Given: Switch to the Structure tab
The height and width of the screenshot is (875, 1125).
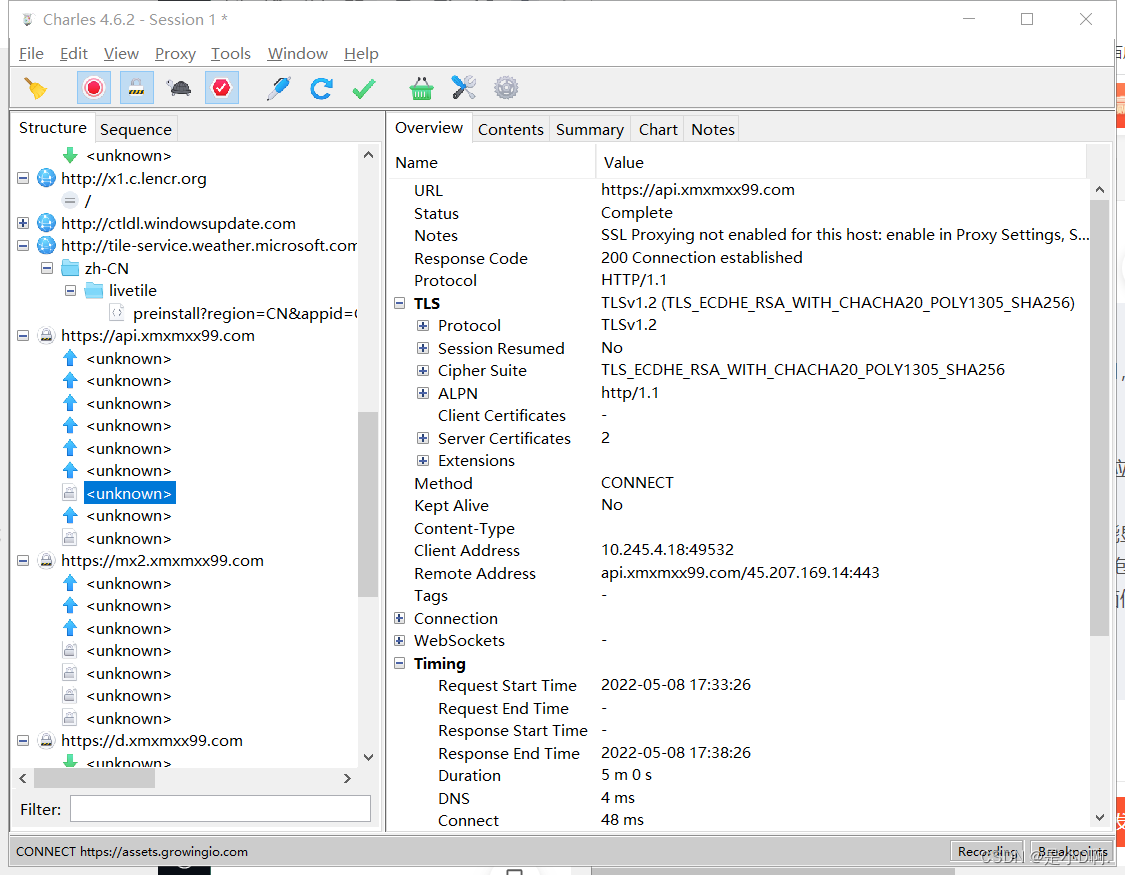Looking at the screenshot, I should click(x=52, y=128).
